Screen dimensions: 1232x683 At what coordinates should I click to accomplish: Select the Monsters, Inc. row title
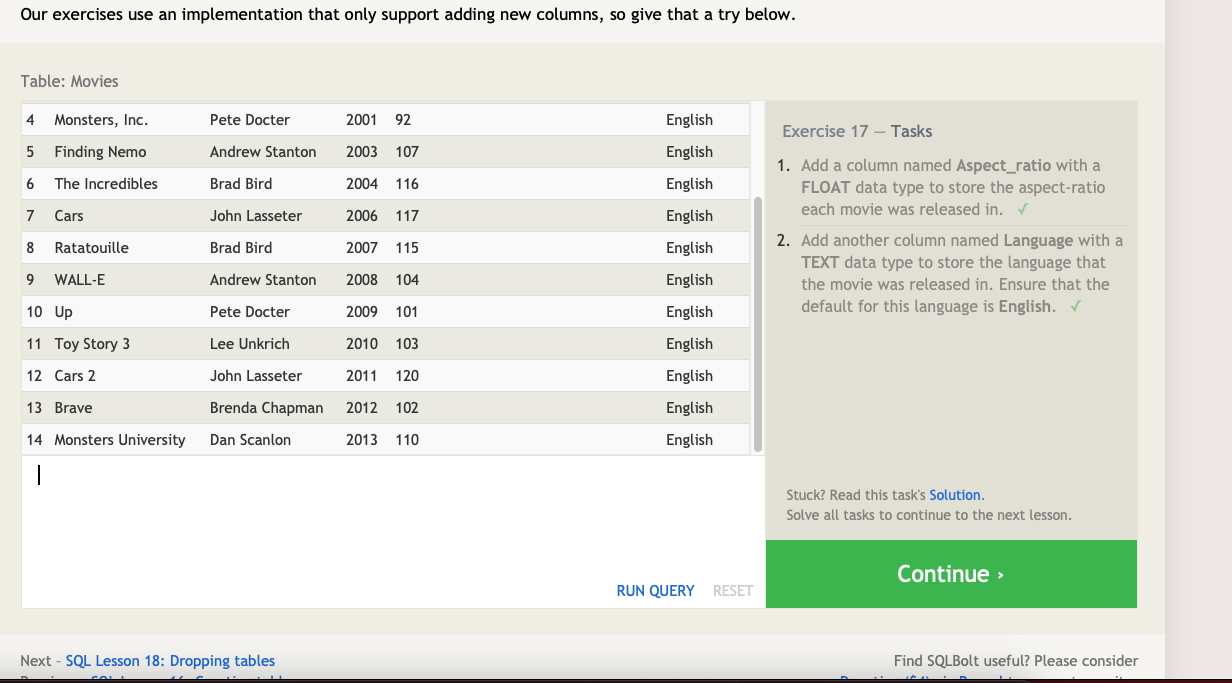tap(101, 120)
